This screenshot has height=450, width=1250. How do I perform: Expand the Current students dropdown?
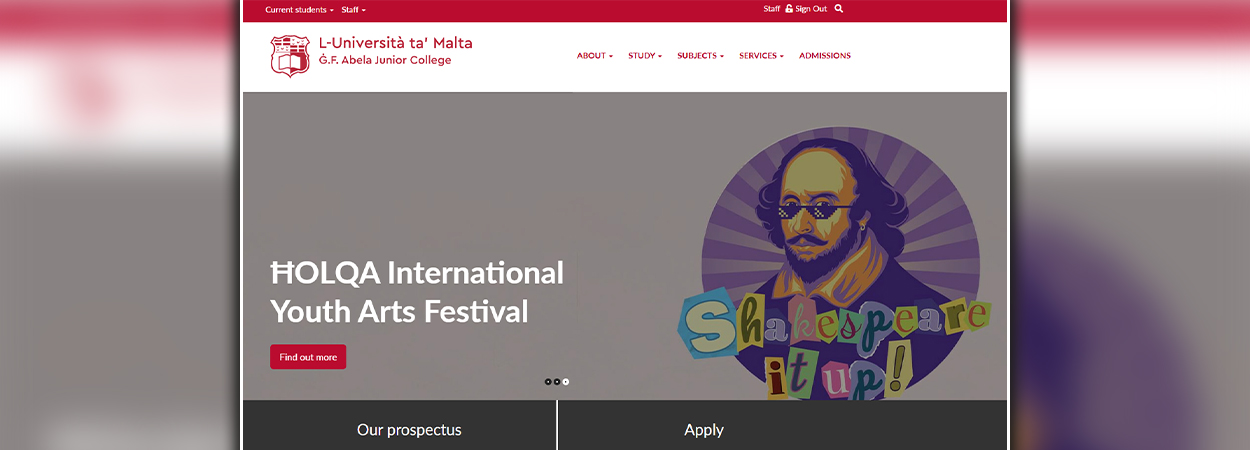pyautogui.click(x=299, y=10)
